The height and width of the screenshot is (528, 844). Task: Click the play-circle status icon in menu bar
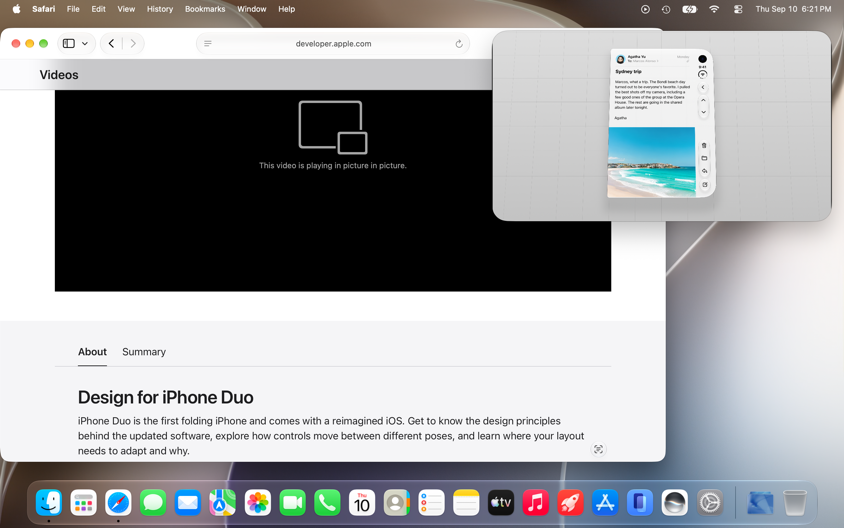645,9
